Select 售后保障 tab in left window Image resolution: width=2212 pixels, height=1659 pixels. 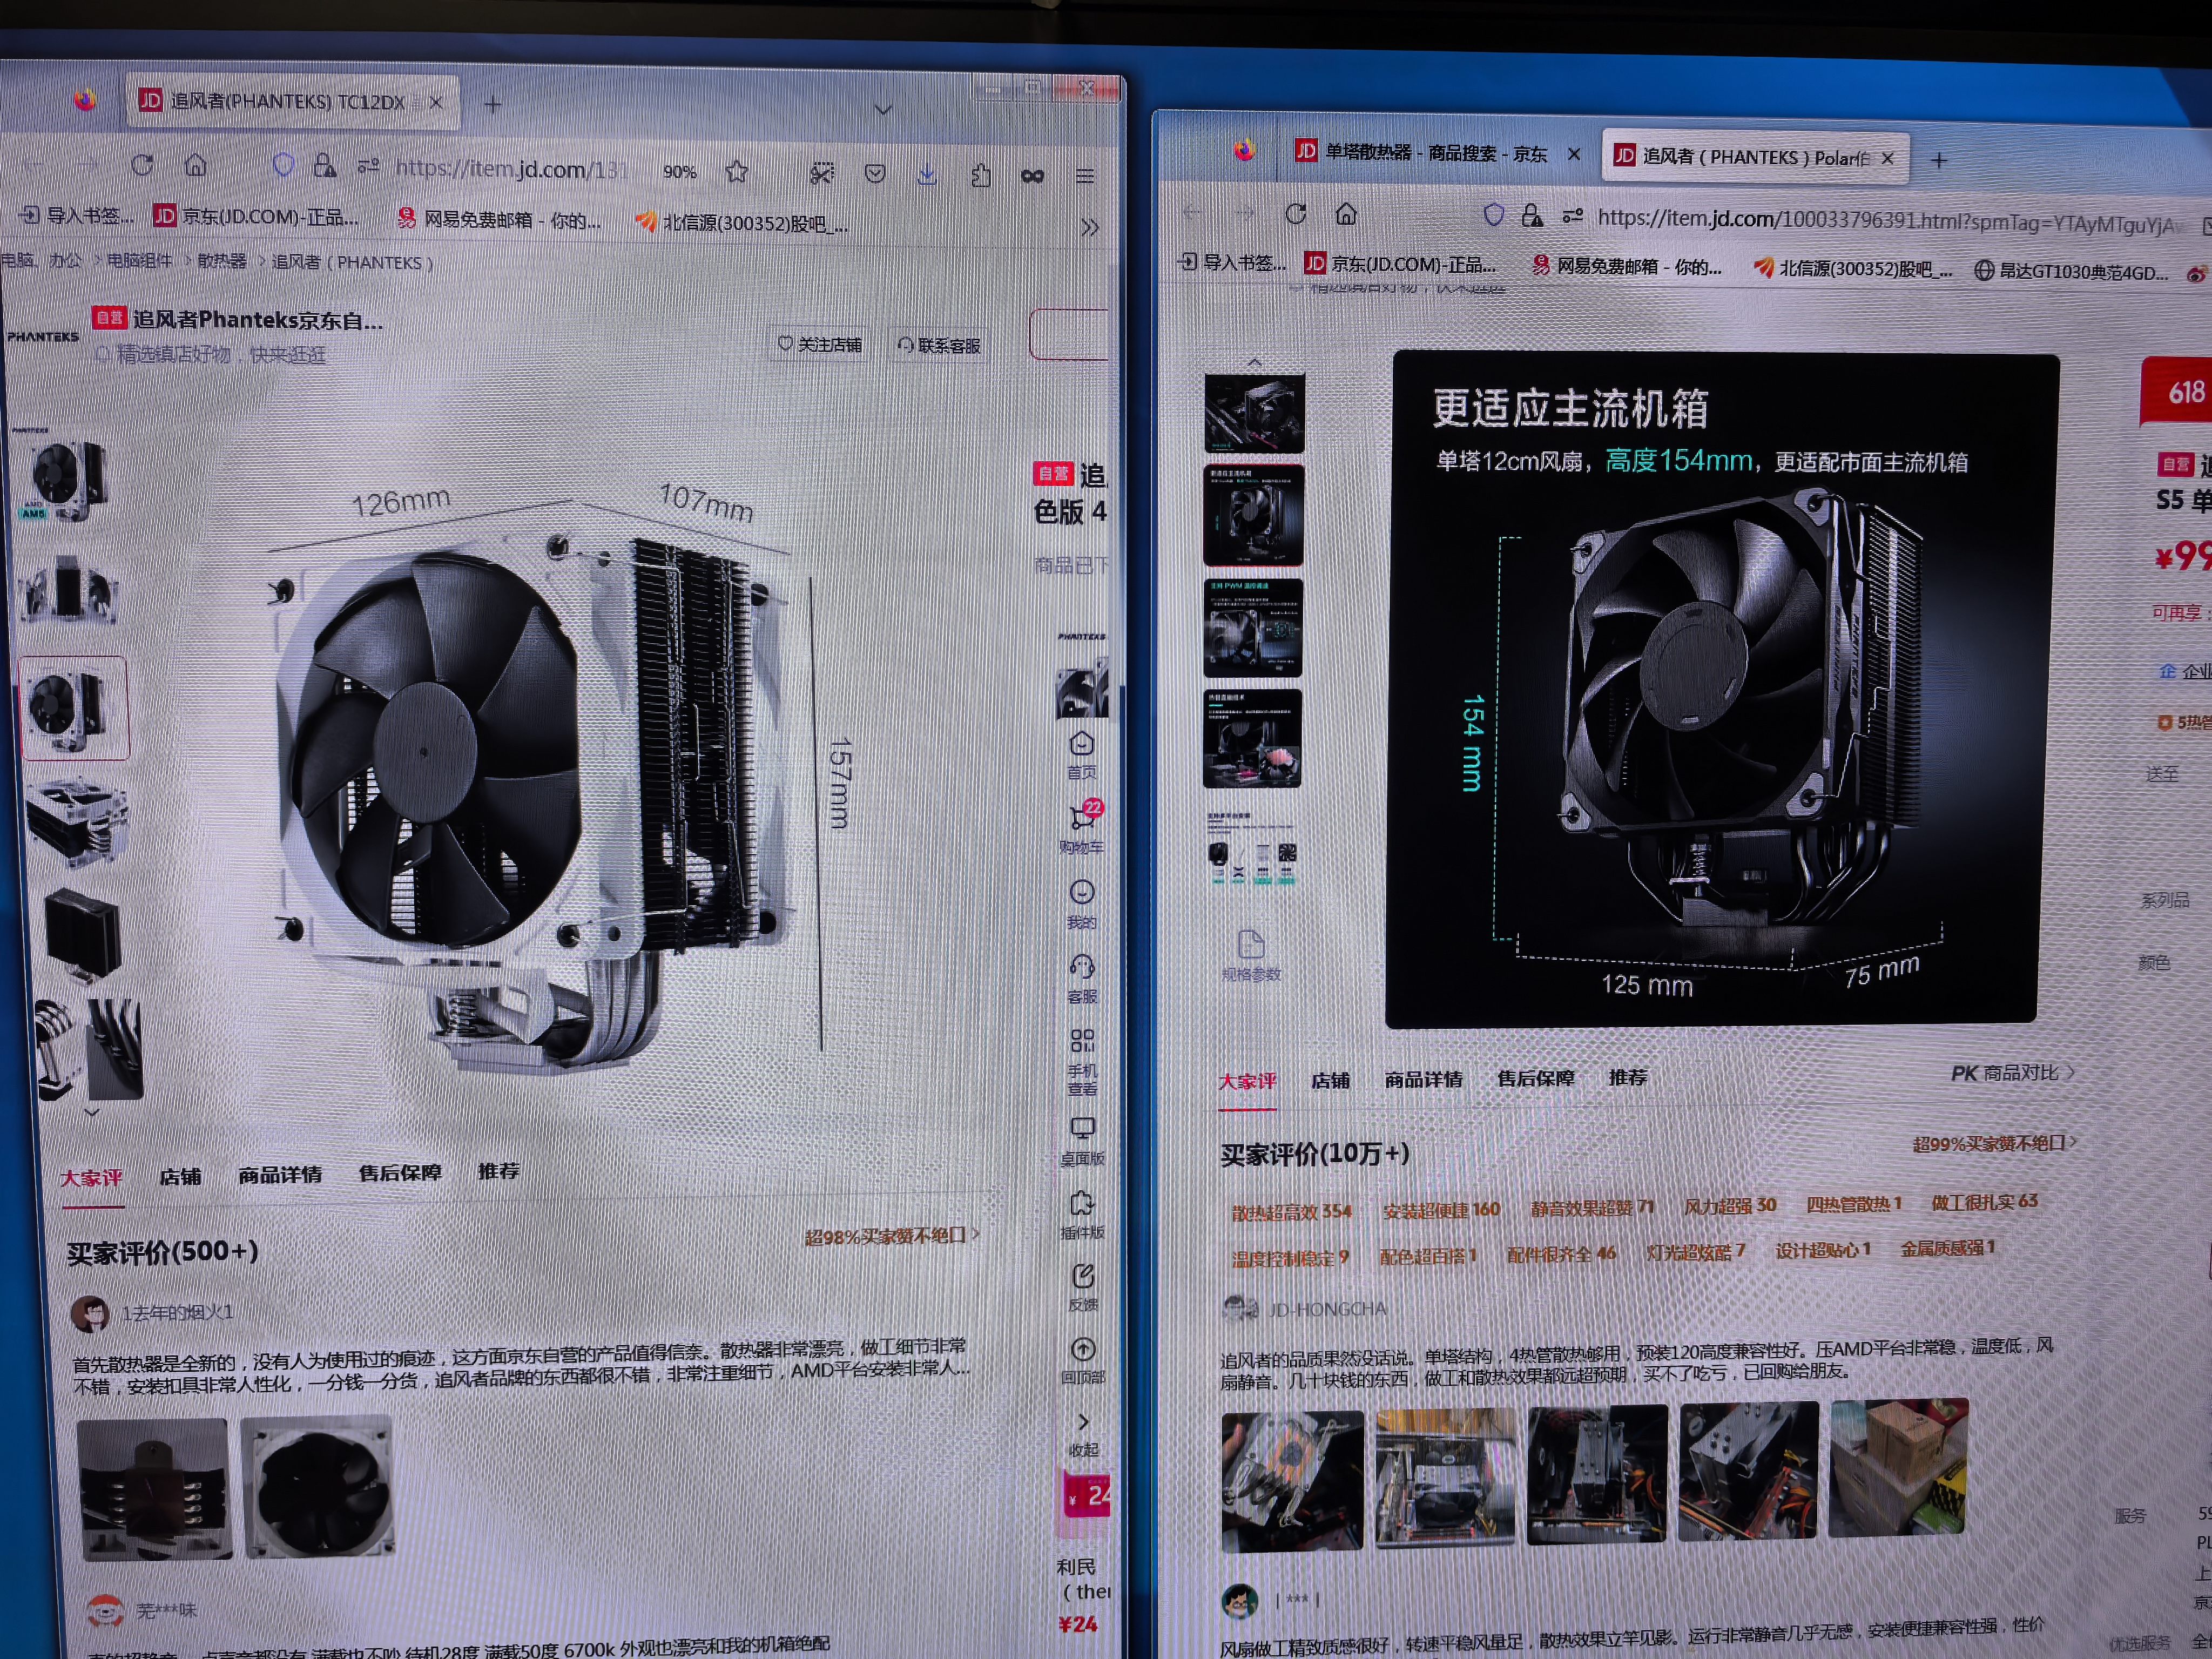click(x=400, y=1172)
